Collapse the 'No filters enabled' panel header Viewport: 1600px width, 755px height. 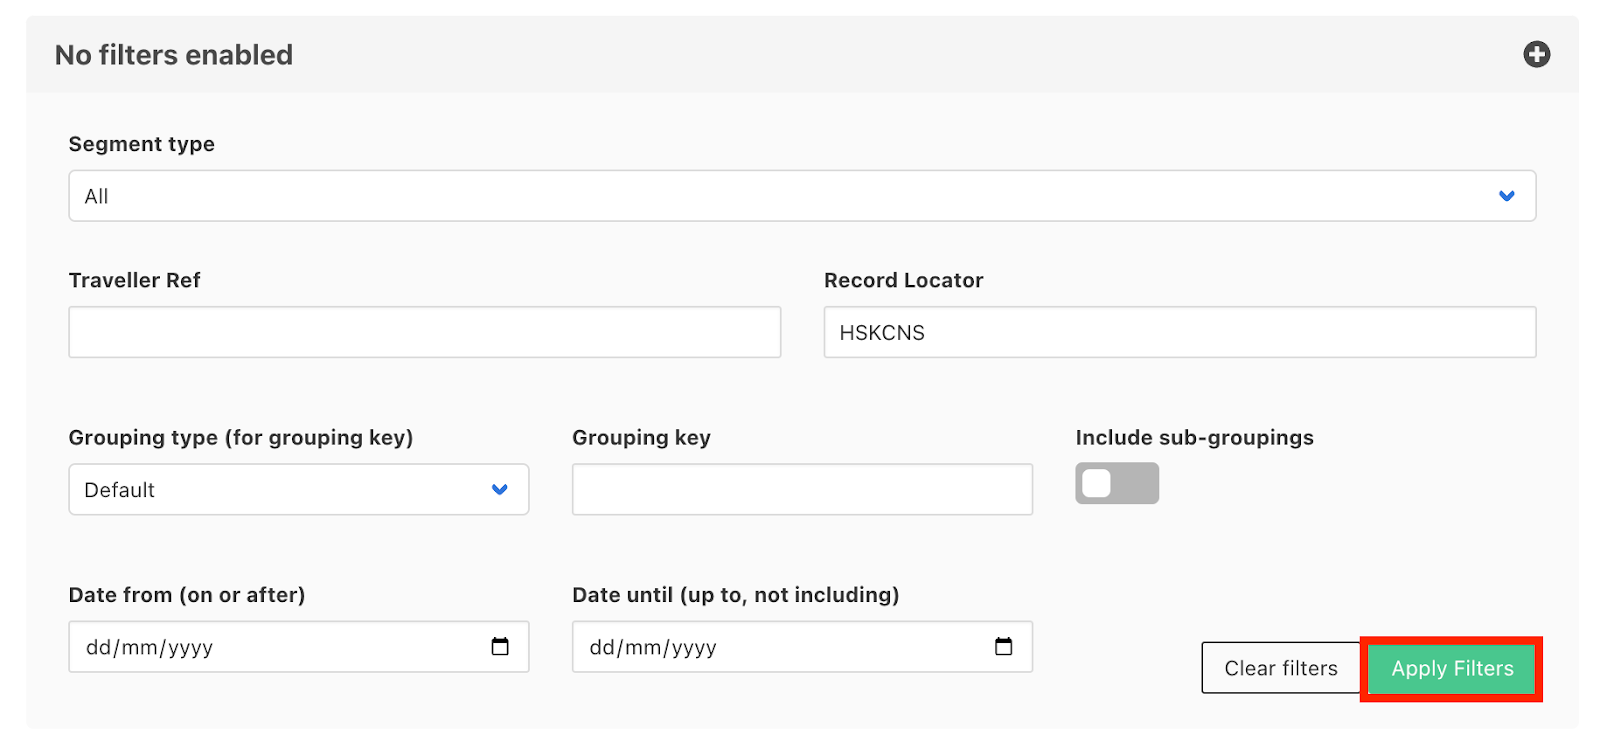(x=700, y=55)
